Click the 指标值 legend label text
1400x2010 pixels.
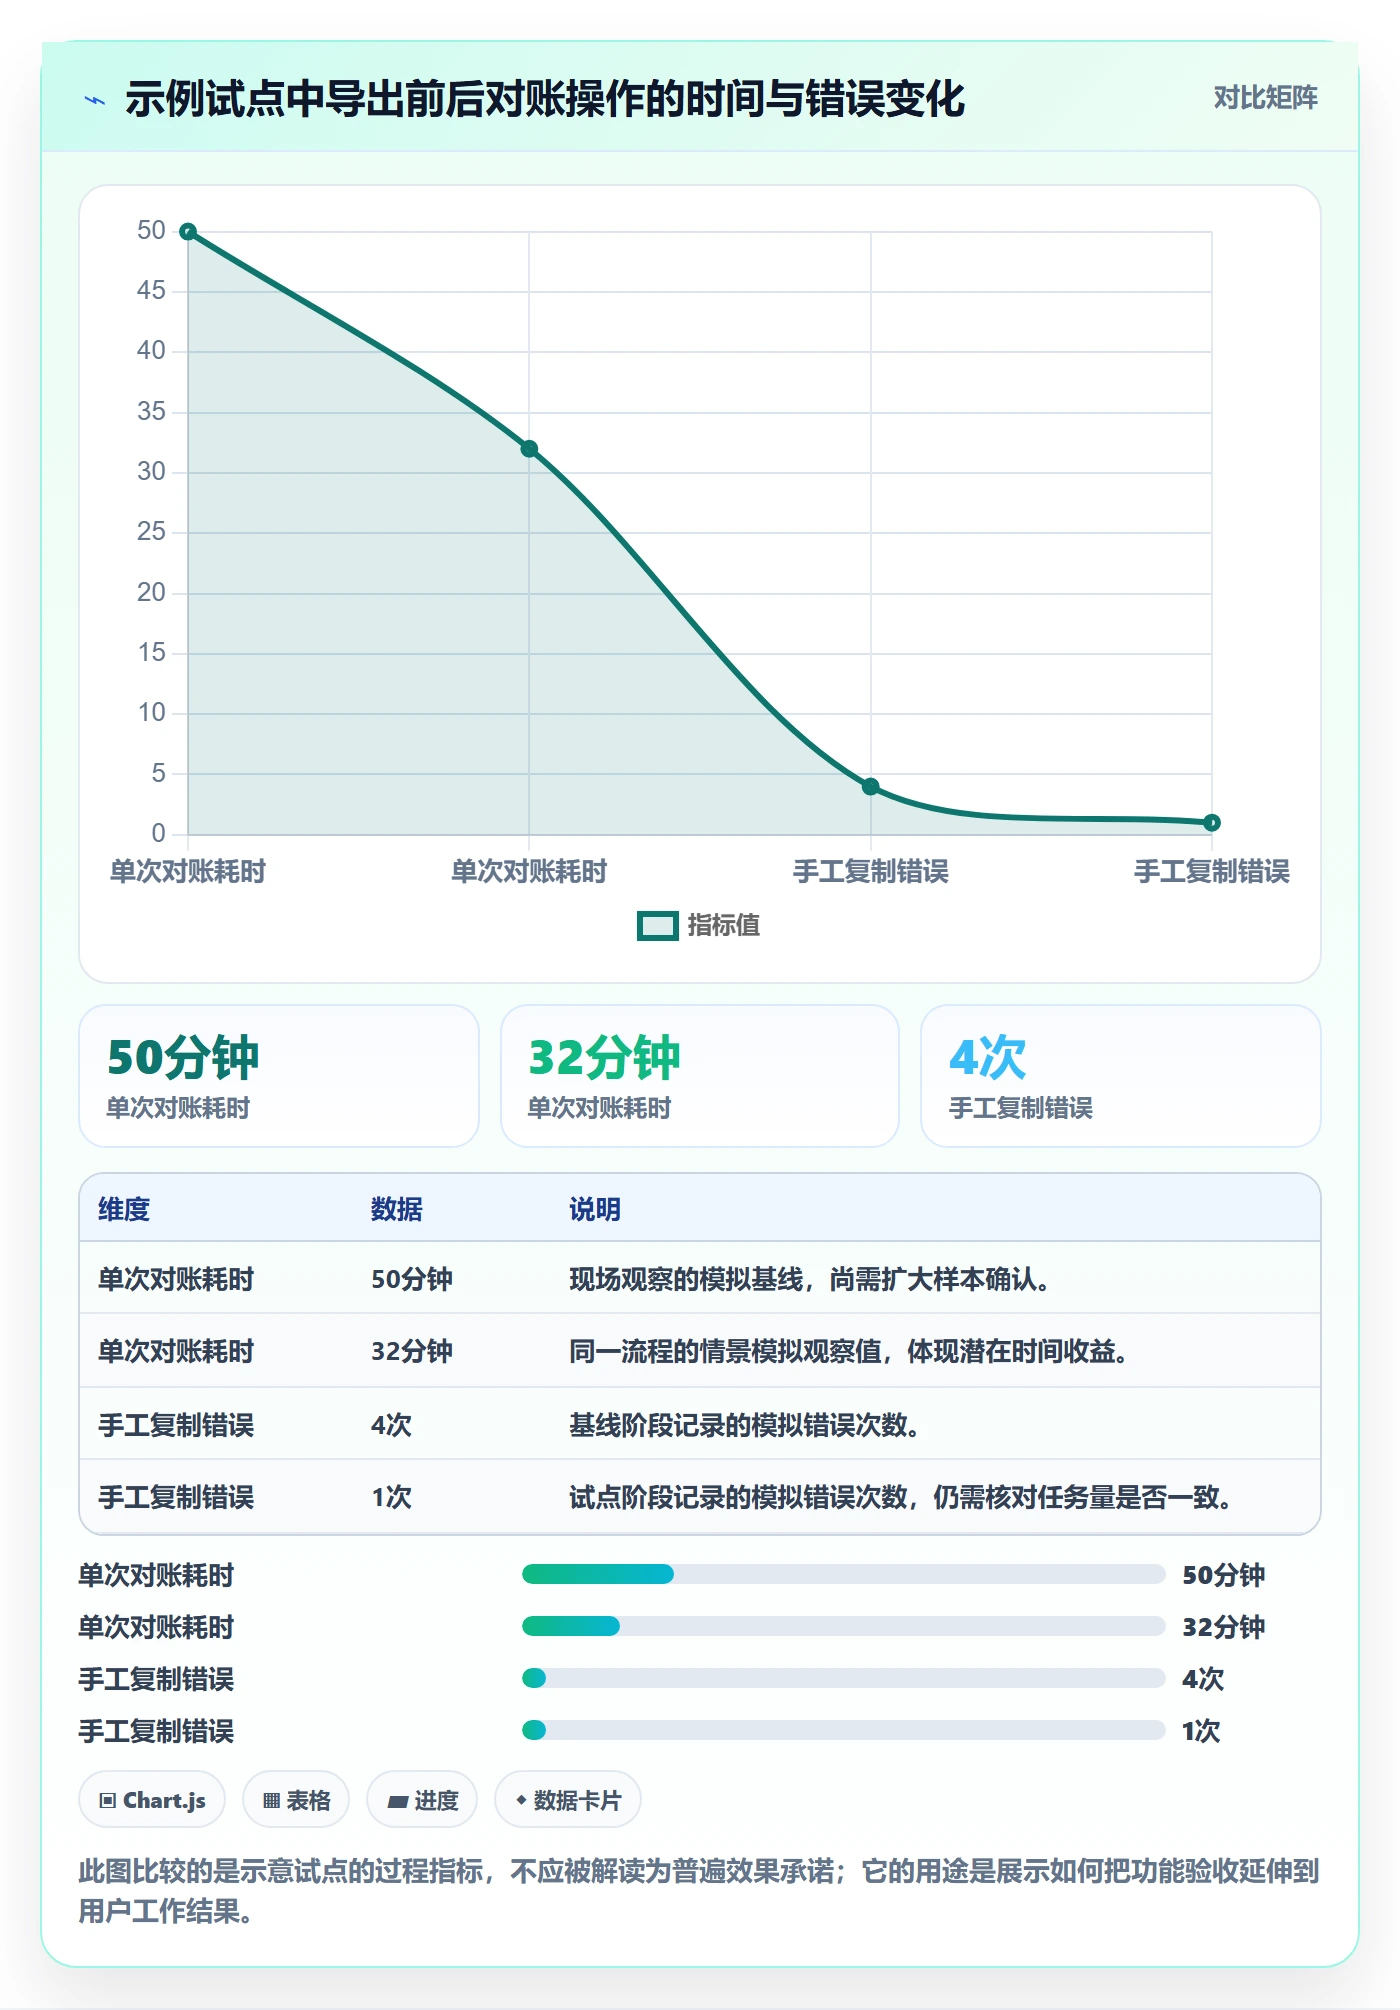tap(724, 926)
